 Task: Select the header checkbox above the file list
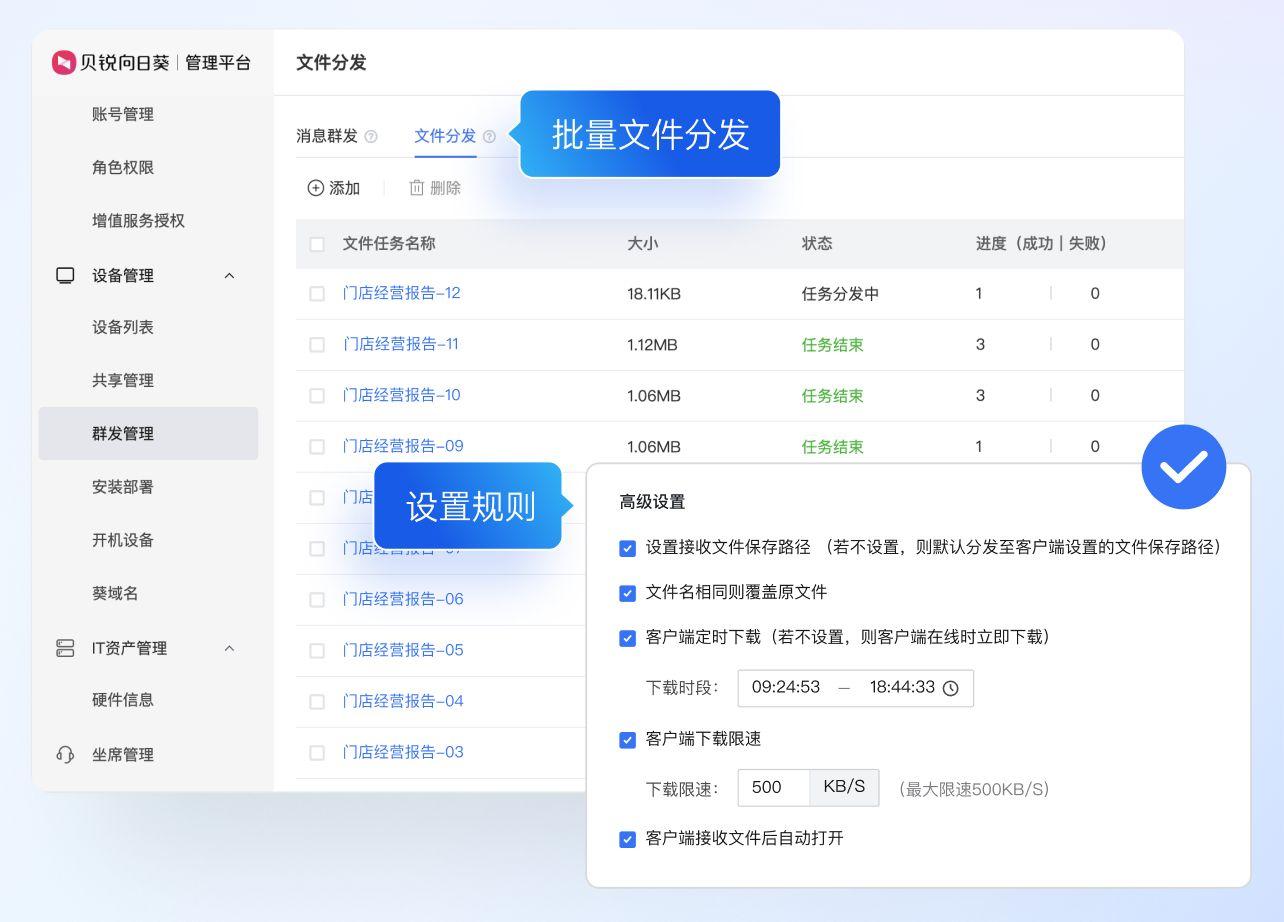[x=316, y=243]
